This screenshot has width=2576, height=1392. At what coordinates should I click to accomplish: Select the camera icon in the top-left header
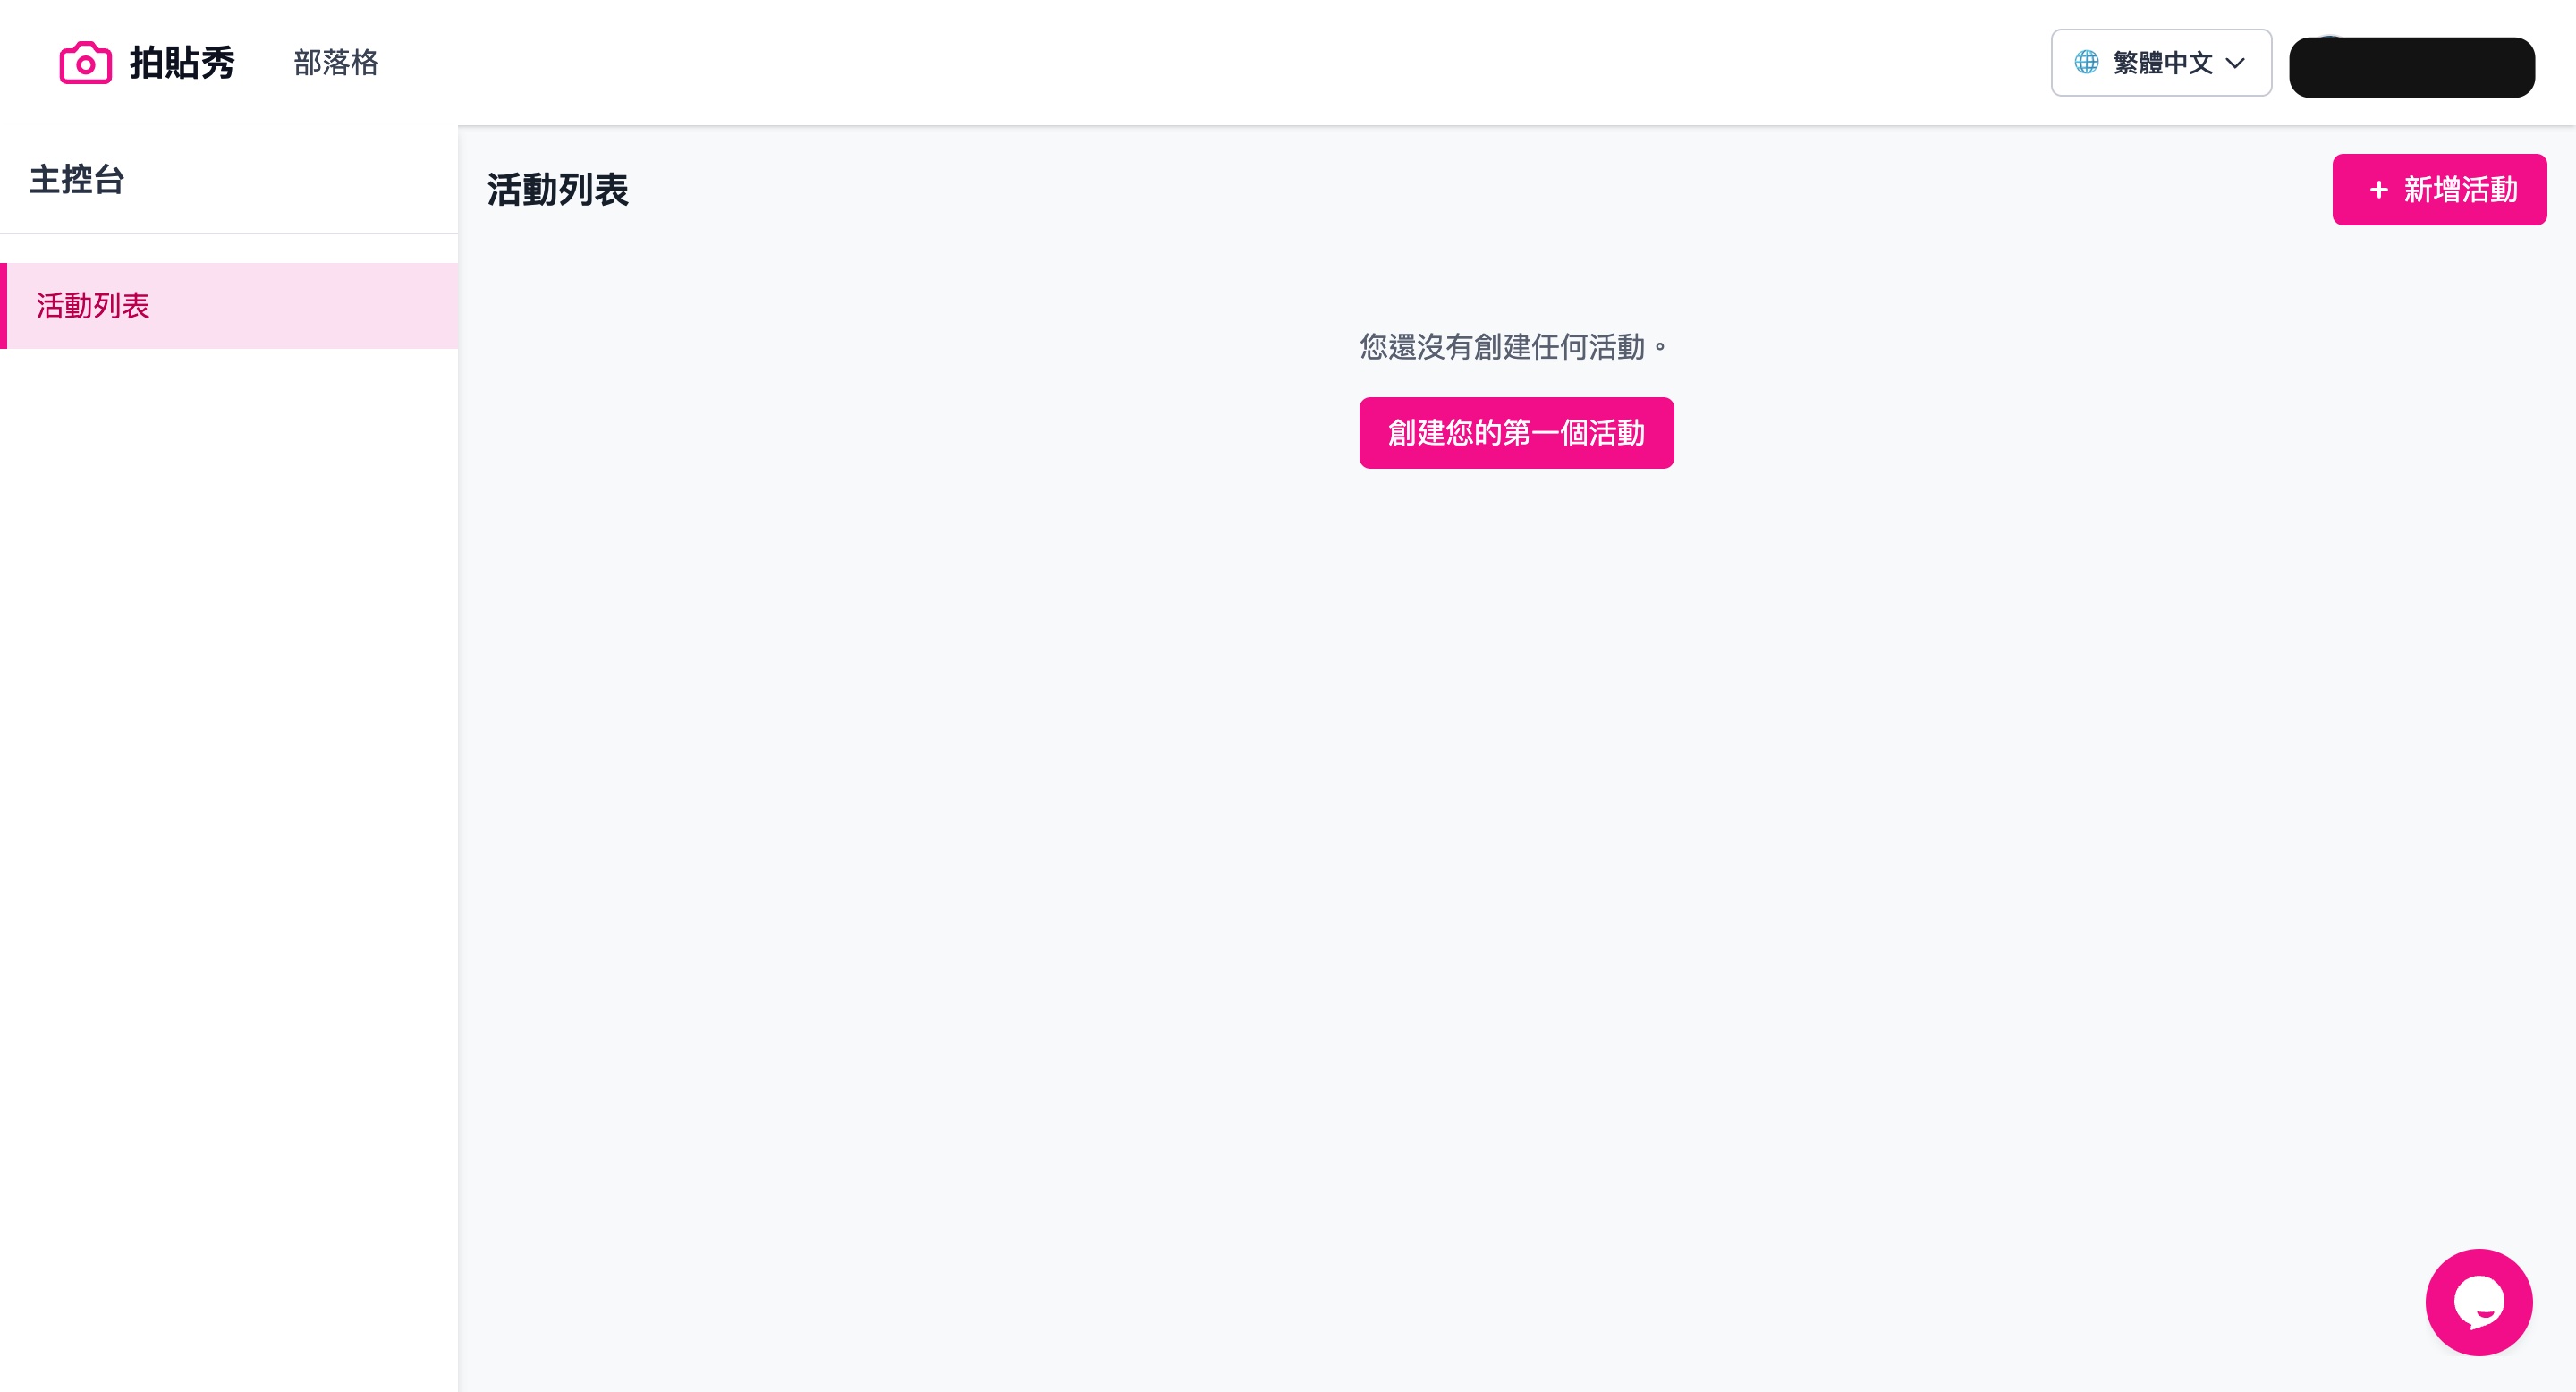(85, 62)
